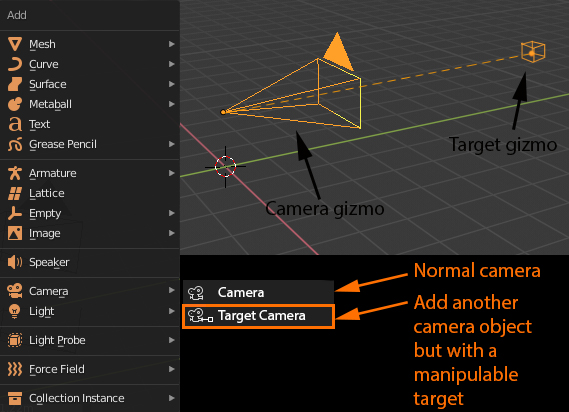Screen dimensions: 569x412
Task: Expand the Force Field submenu arrow
Action: tap(172, 369)
